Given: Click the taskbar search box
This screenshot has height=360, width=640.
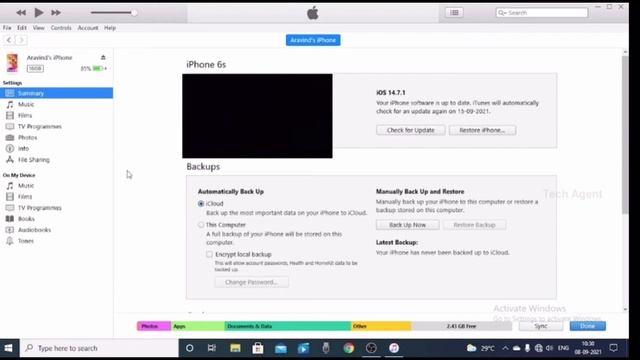Looking at the screenshot, I should click(x=99, y=348).
